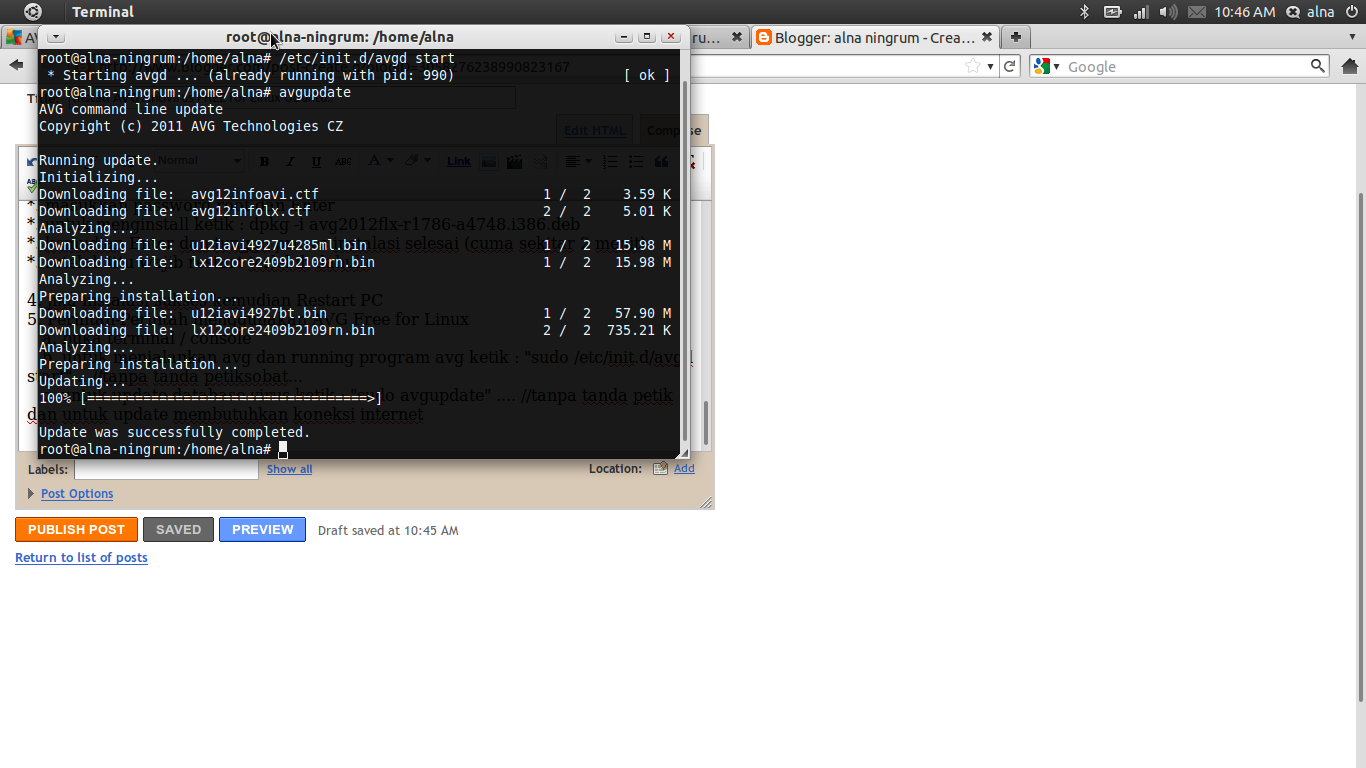Image resolution: width=1366 pixels, height=768 pixels.
Task: Insert a video into the post
Action: (x=516, y=161)
